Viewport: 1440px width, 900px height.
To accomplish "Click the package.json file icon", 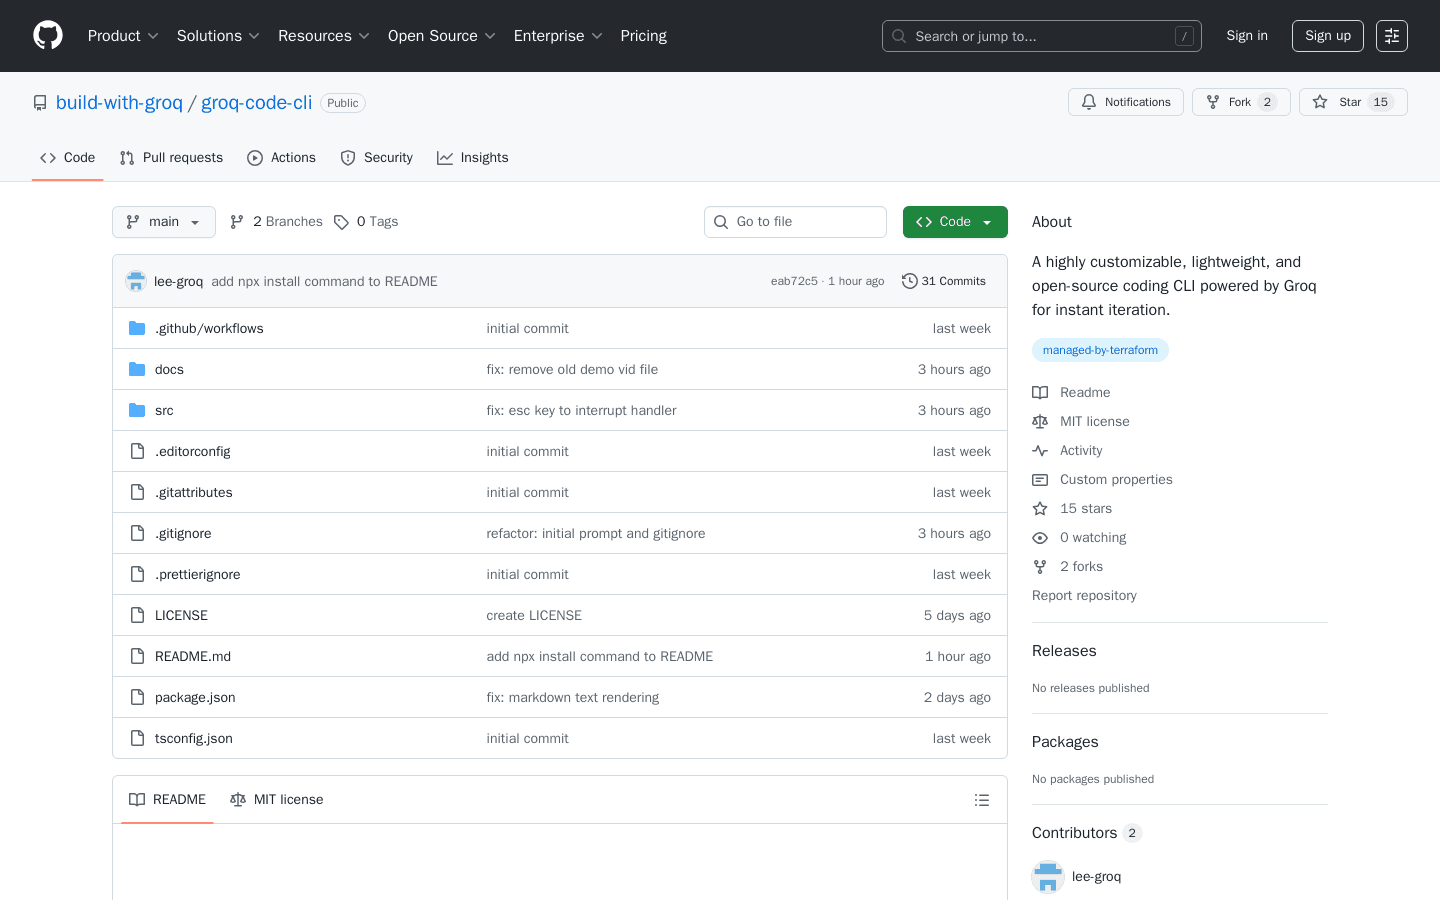I will click(137, 697).
